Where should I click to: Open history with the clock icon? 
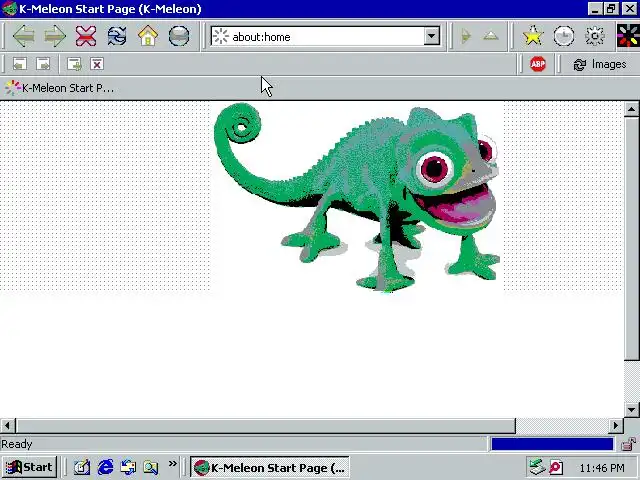(564, 36)
